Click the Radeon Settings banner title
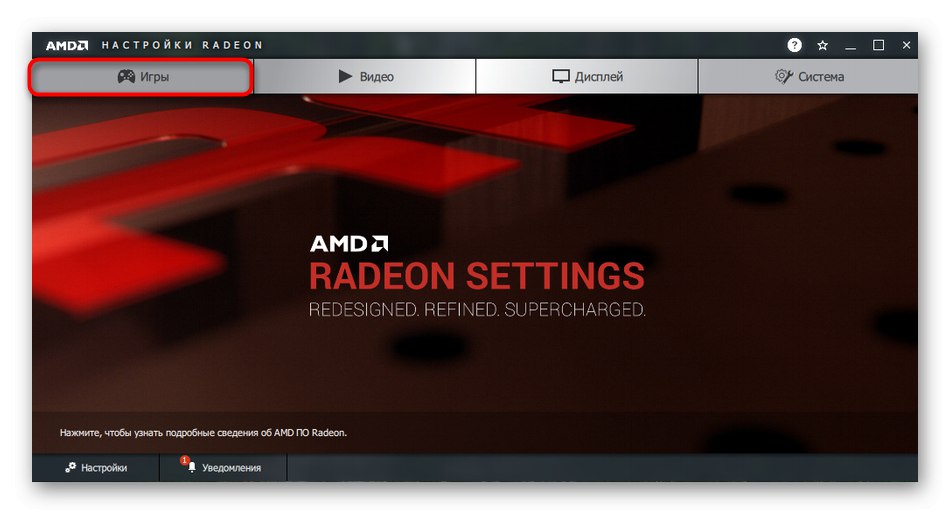Screen dimensions: 950x514 tap(477, 276)
